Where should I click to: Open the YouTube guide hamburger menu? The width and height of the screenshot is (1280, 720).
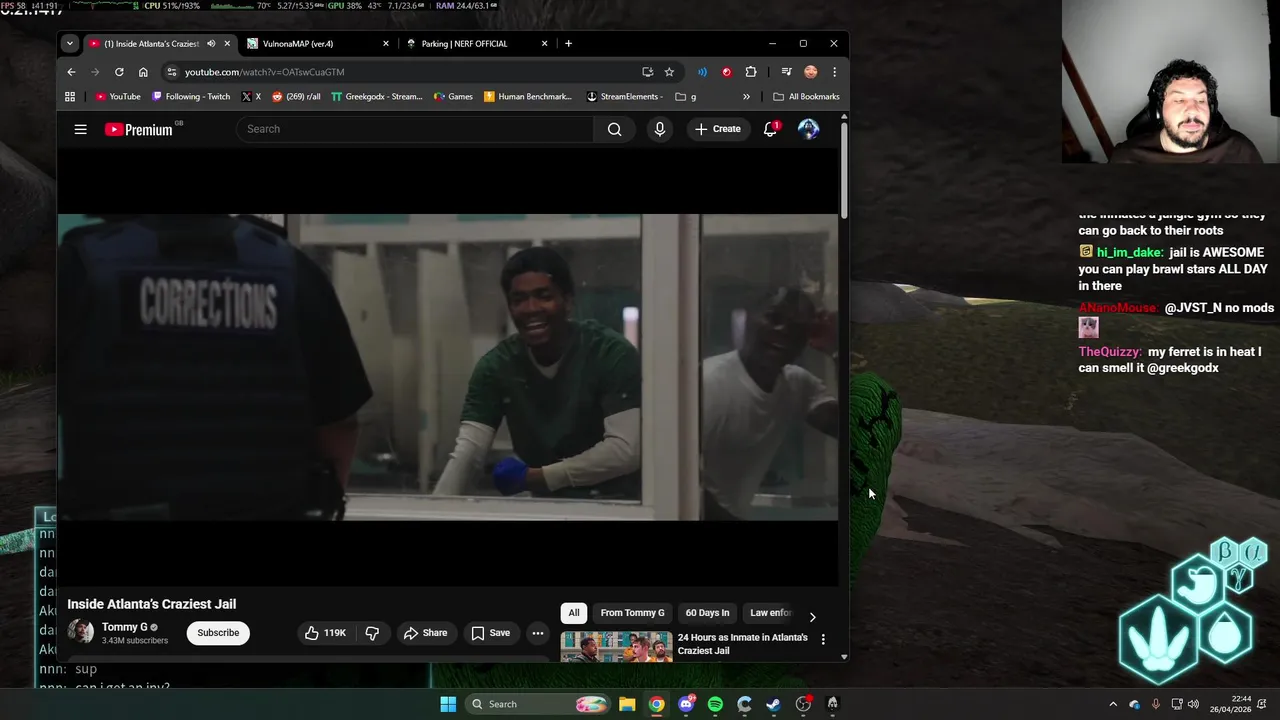point(80,129)
